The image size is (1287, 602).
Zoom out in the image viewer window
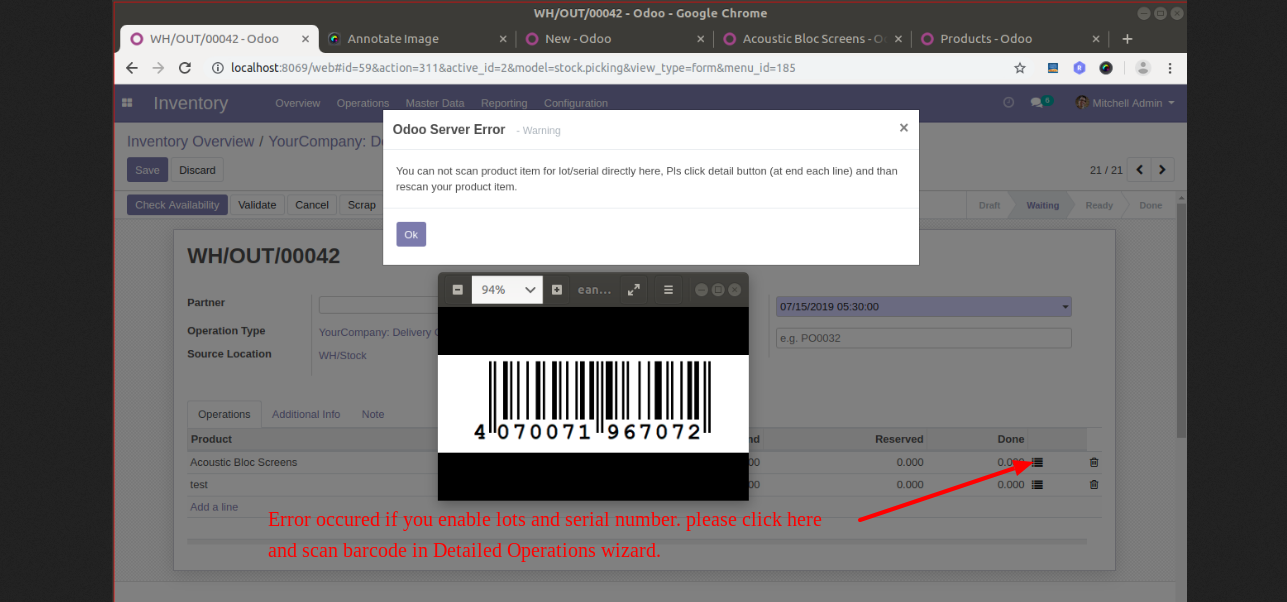pyautogui.click(x=457, y=290)
